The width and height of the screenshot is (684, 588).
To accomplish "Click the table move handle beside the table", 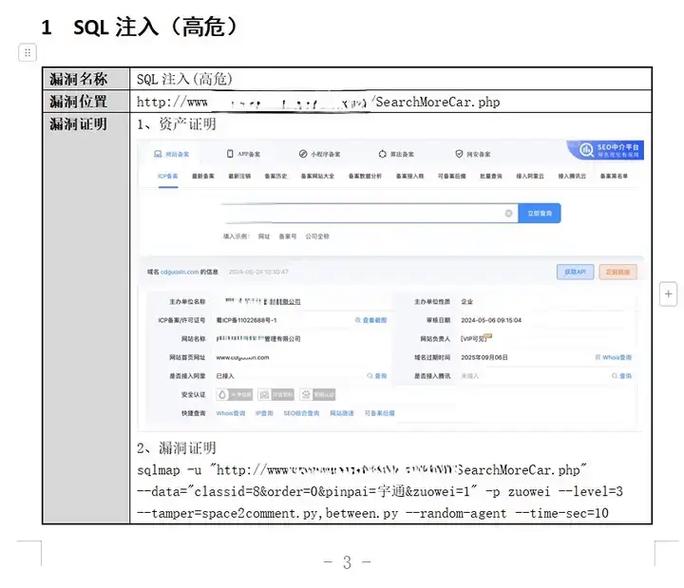I will click(x=27, y=53).
